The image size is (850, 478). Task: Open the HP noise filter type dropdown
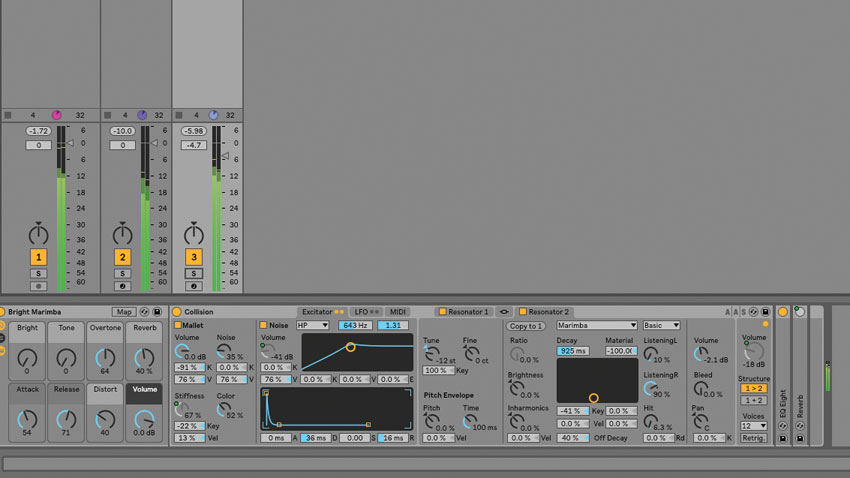312,325
